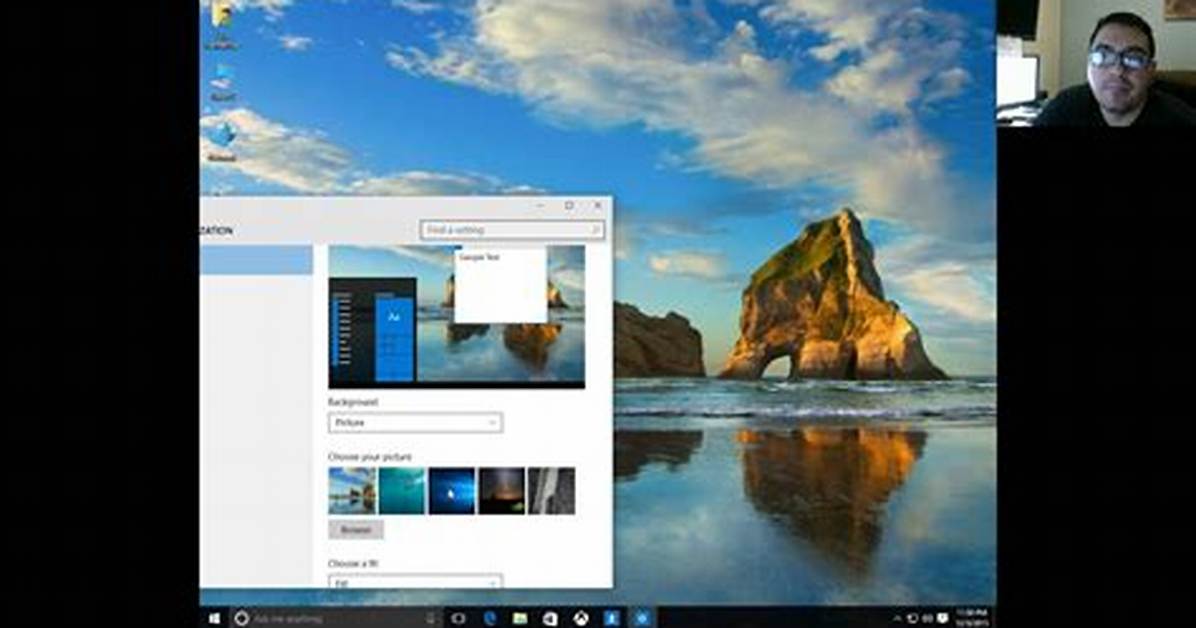Open File Explorer from the taskbar
Image resolution: width=1196 pixels, height=628 pixels.
[x=519, y=618]
